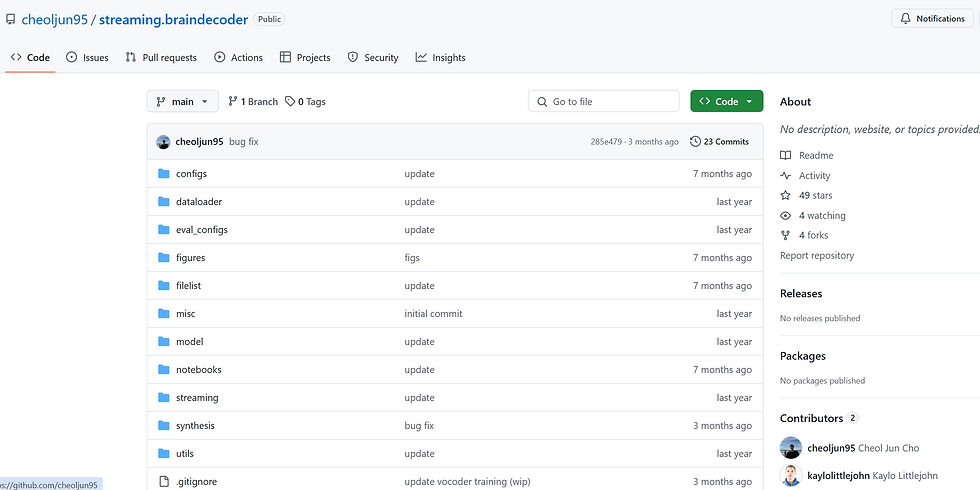Screen dimensions: 980x490
Task: Open cheoljun95 contributor profile name
Action: pos(831,448)
